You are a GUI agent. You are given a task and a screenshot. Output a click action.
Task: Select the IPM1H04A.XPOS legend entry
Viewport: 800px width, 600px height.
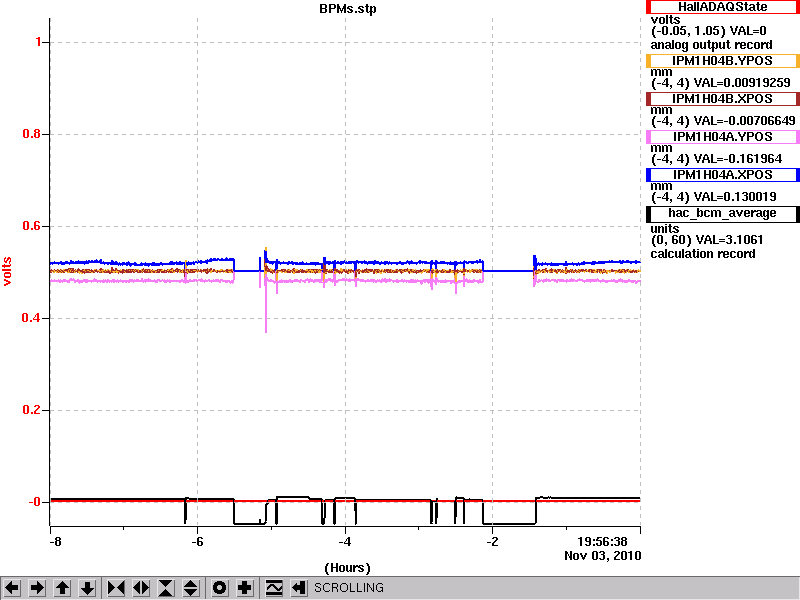[722, 175]
